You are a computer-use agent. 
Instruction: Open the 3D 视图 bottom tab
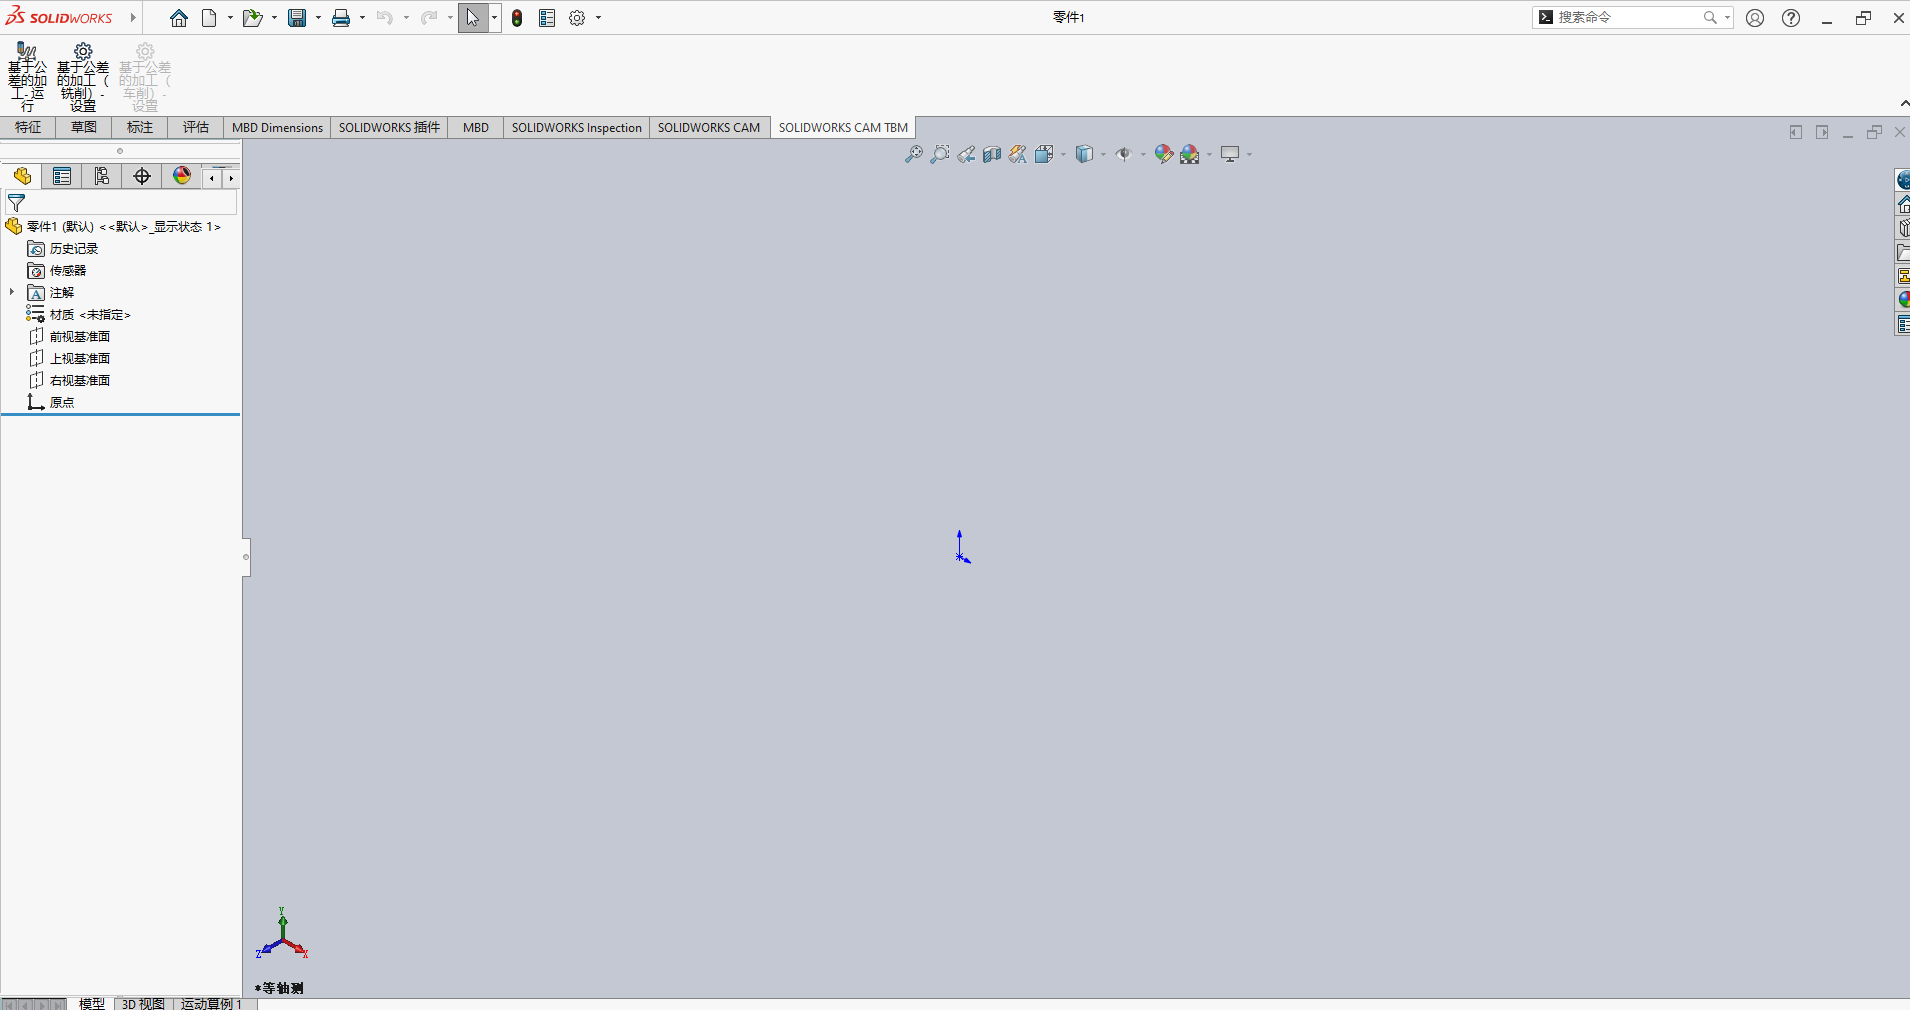click(143, 1003)
